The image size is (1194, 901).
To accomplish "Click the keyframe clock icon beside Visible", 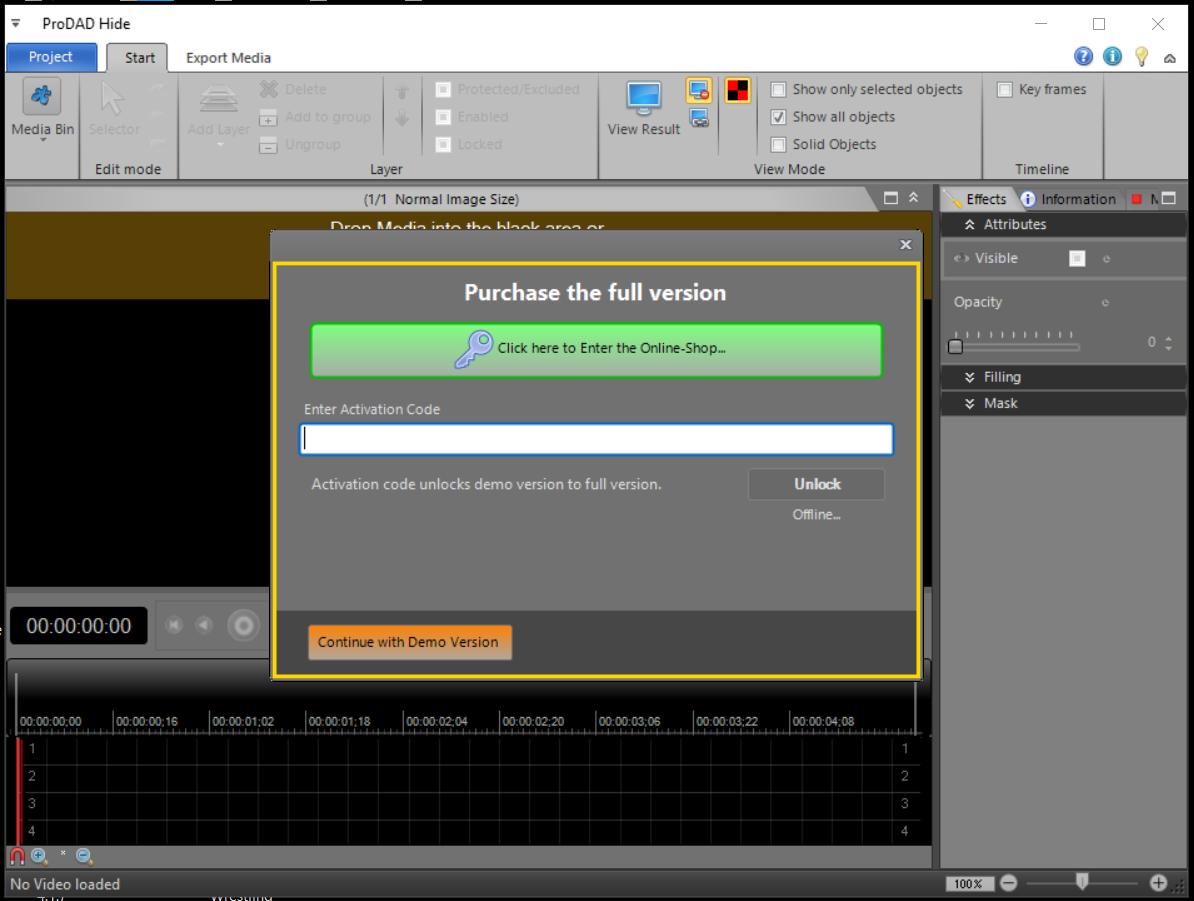I will tap(1106, 259).
